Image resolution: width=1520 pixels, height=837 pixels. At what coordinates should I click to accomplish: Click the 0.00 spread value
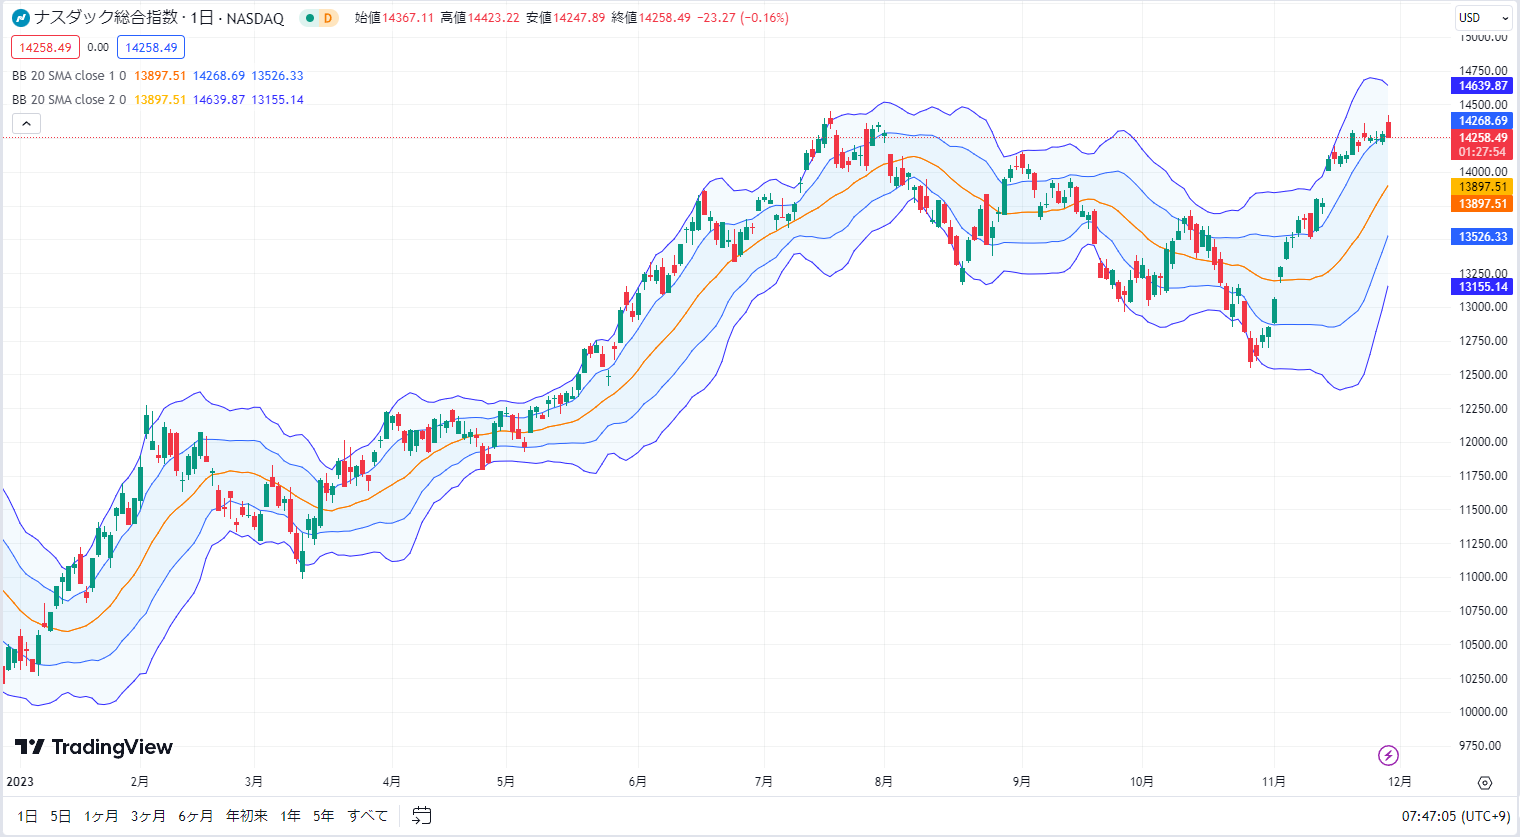(x=98, y=47)
